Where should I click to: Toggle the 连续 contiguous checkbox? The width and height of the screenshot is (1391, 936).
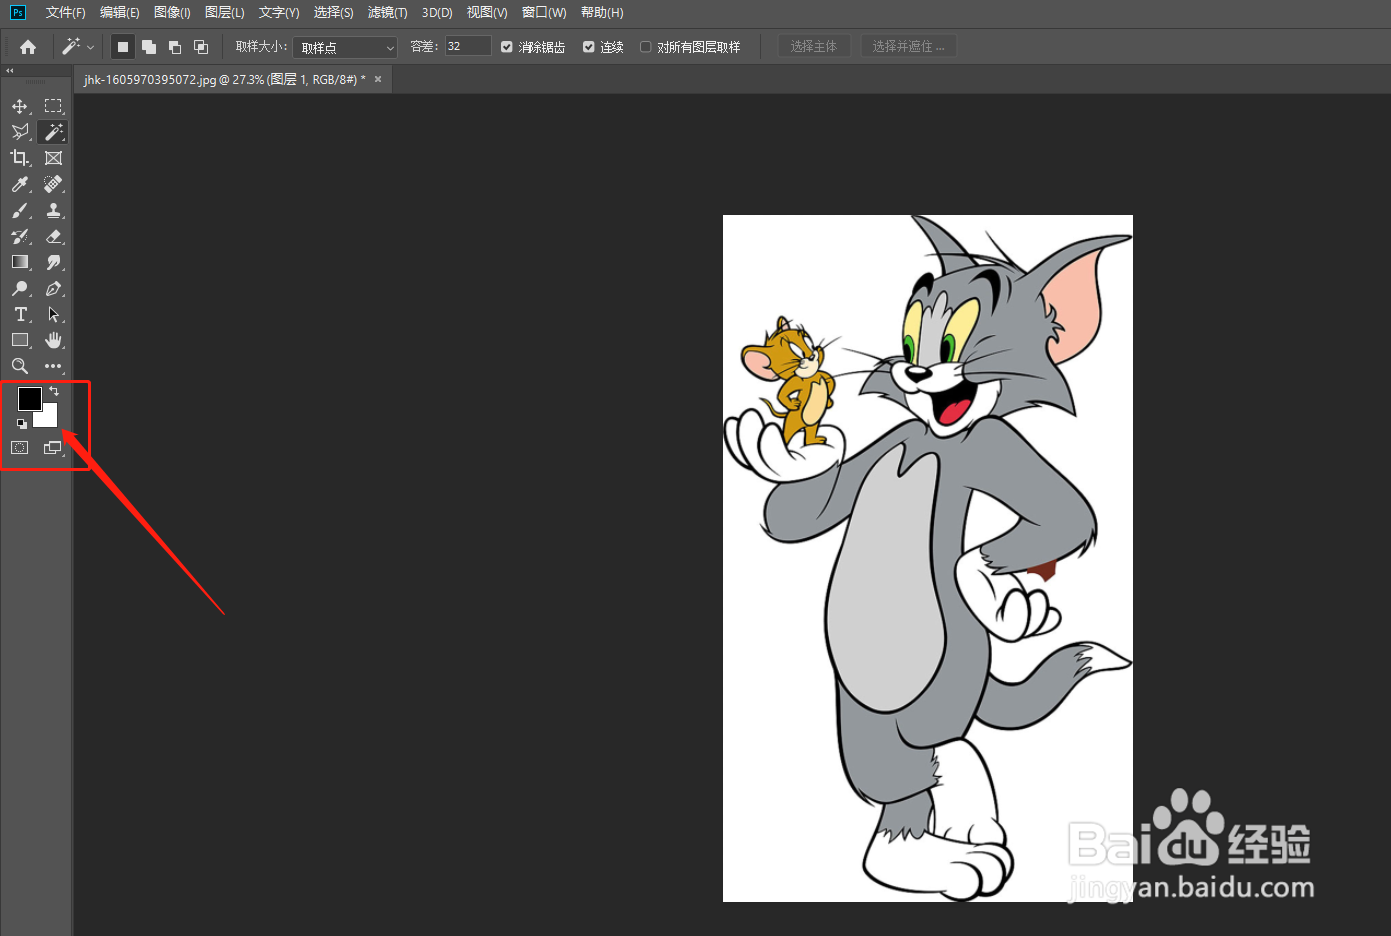click(589, 47)
